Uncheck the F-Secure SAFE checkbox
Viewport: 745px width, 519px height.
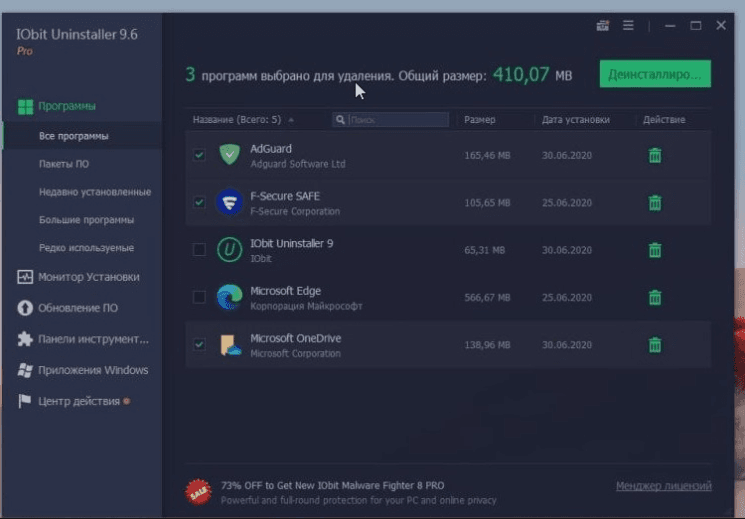click(199, 202)
